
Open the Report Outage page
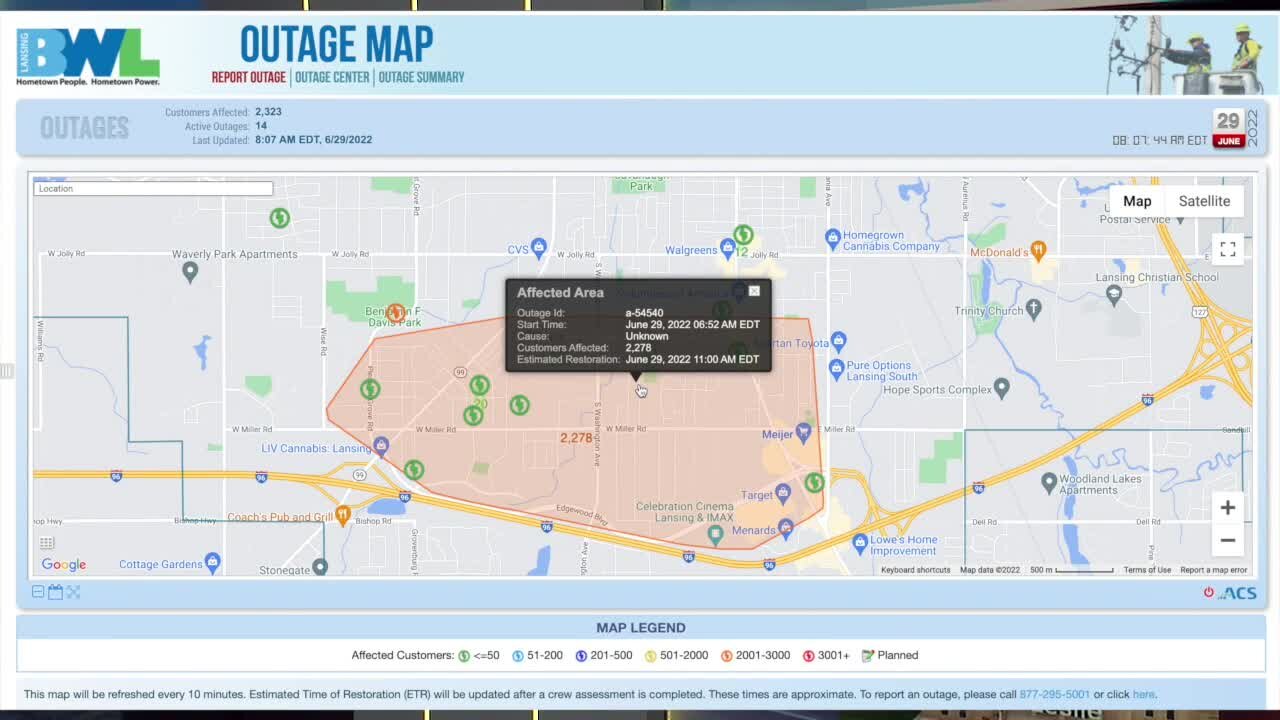point(248,77)
